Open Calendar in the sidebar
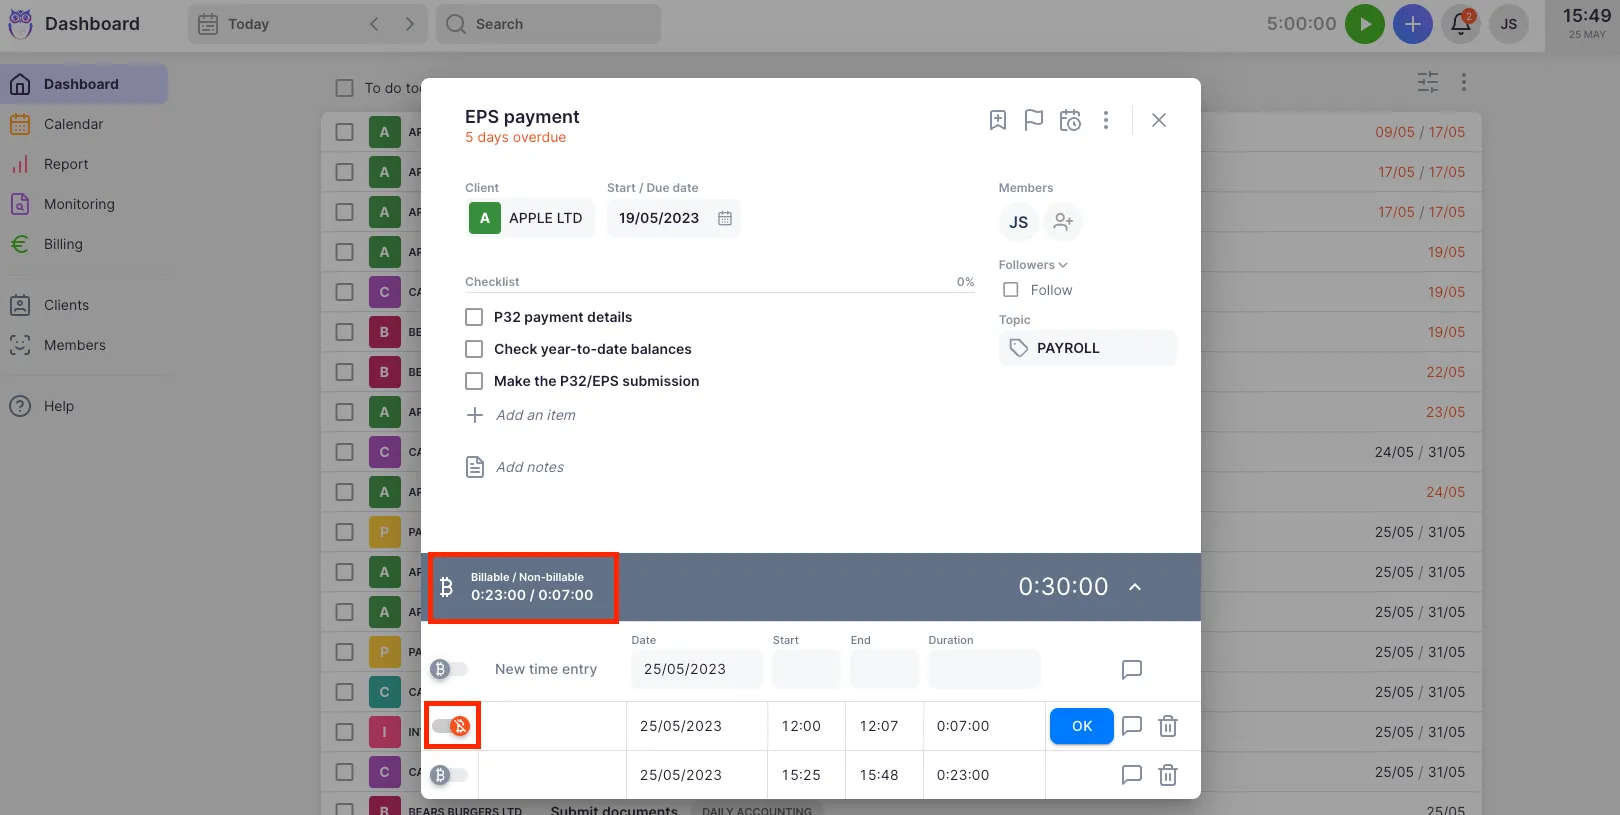The height and width of the screenshot is (815, 1620). [x=73, y=124]
